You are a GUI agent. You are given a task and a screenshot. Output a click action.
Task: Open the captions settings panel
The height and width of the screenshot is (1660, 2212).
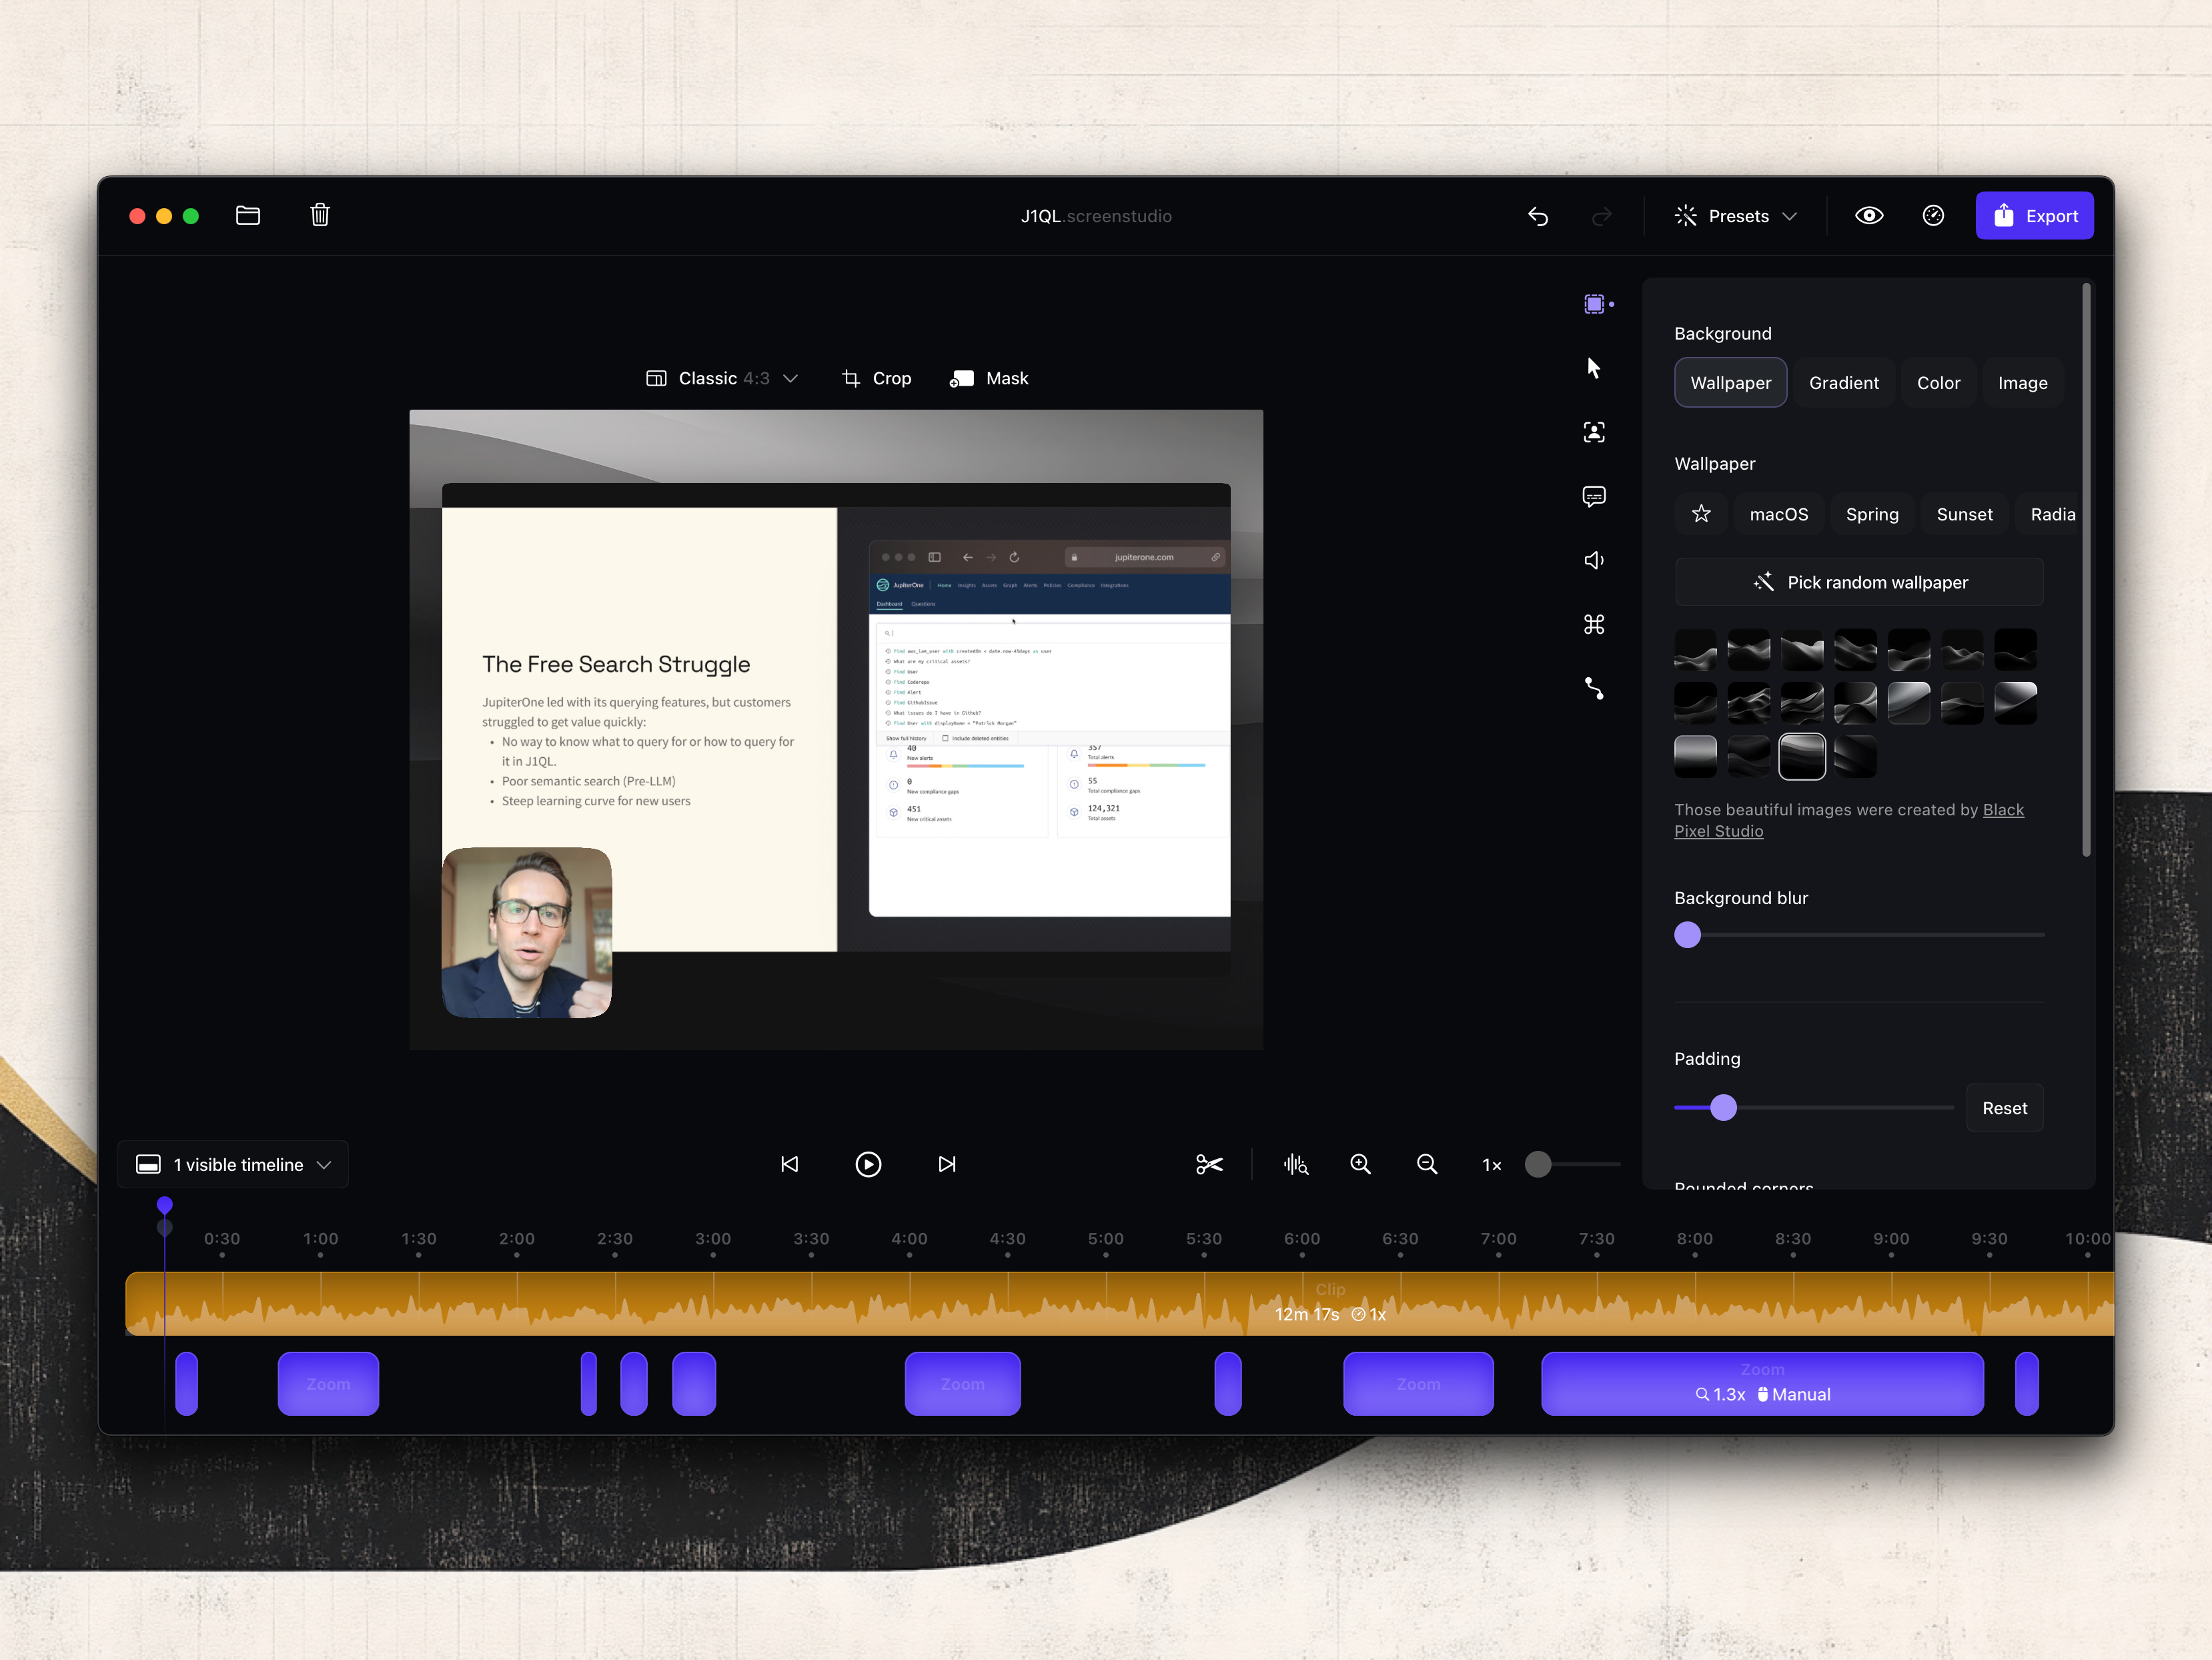[x=1594, y=496]
